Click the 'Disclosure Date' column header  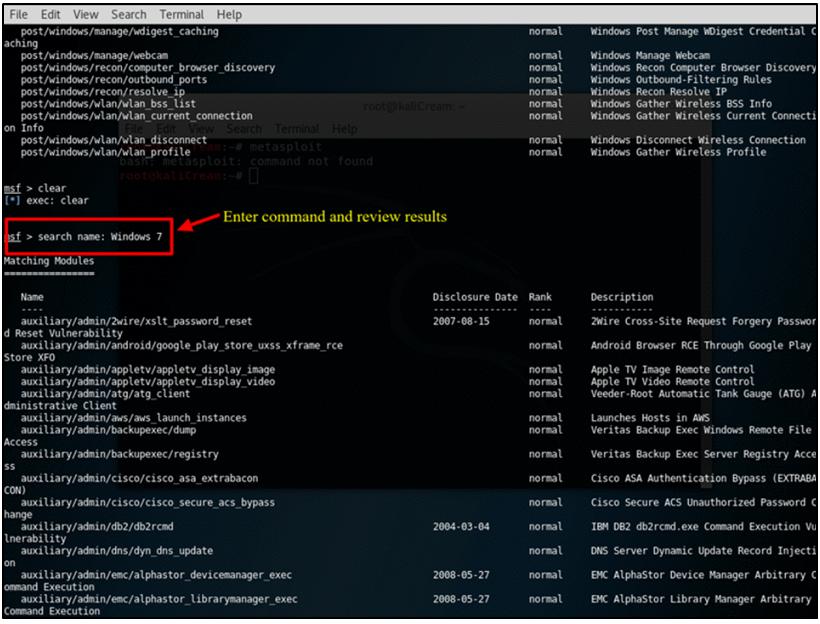(475, 297)
